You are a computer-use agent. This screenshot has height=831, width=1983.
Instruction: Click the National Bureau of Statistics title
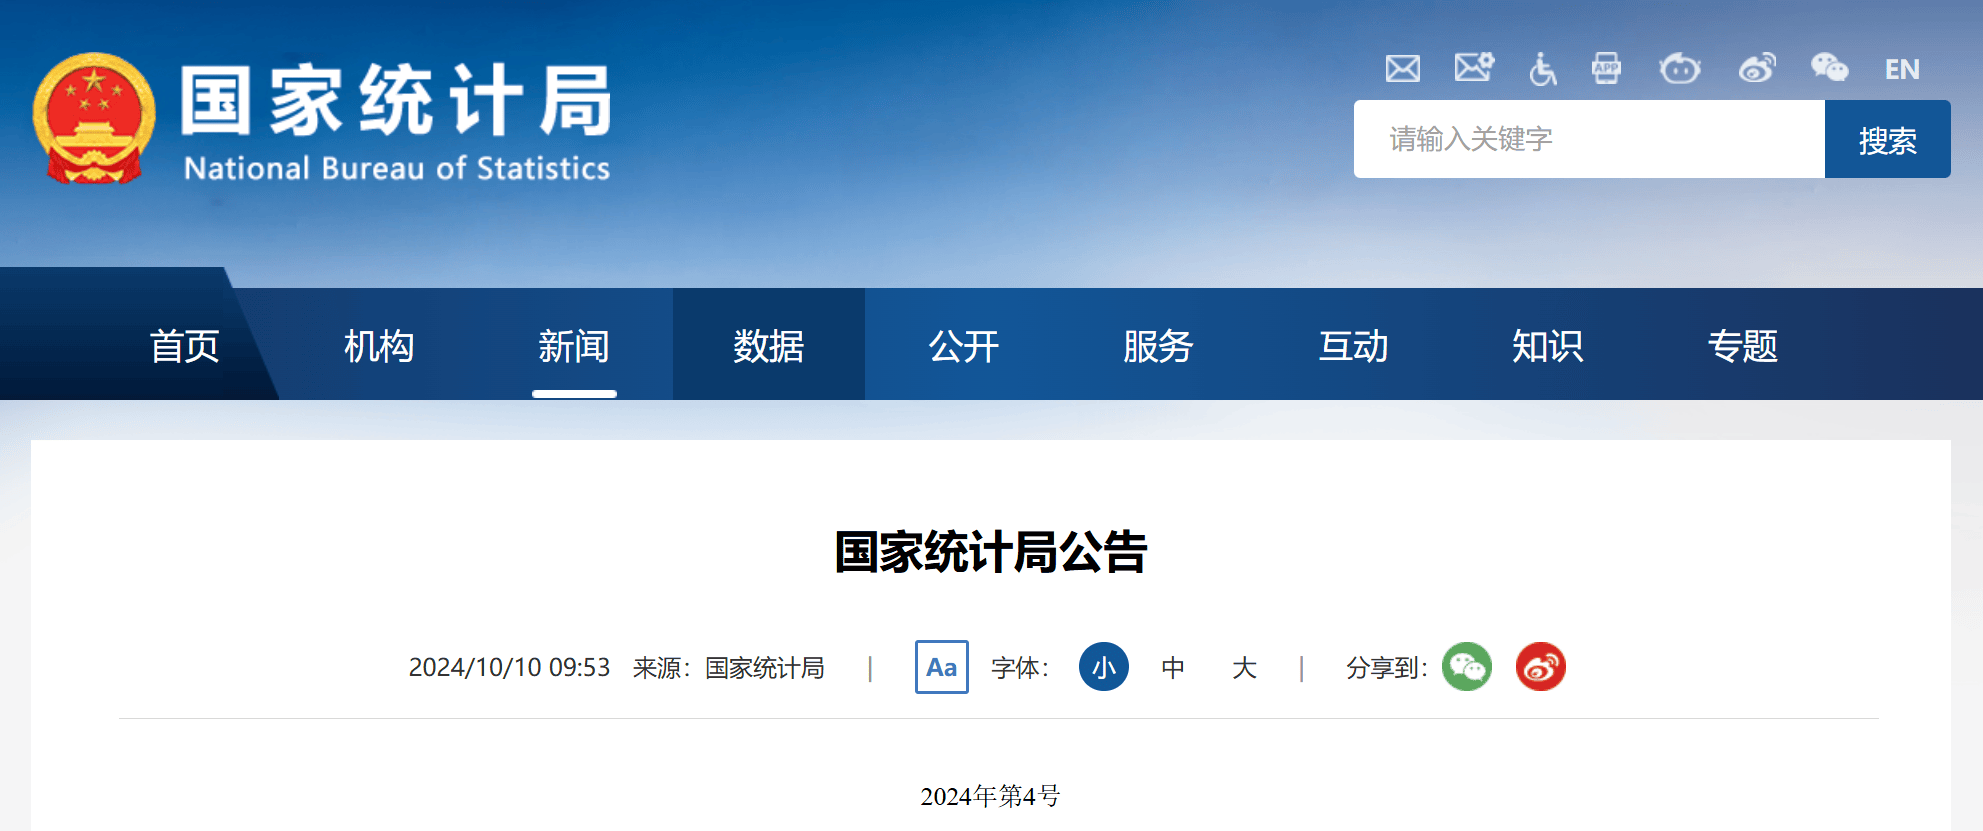(396, 122)
